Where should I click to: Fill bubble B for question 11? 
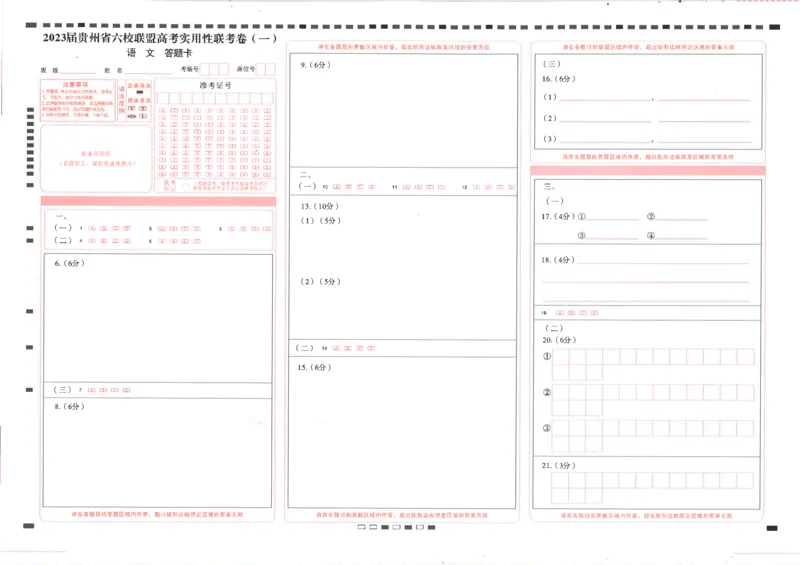click(418, 187)
